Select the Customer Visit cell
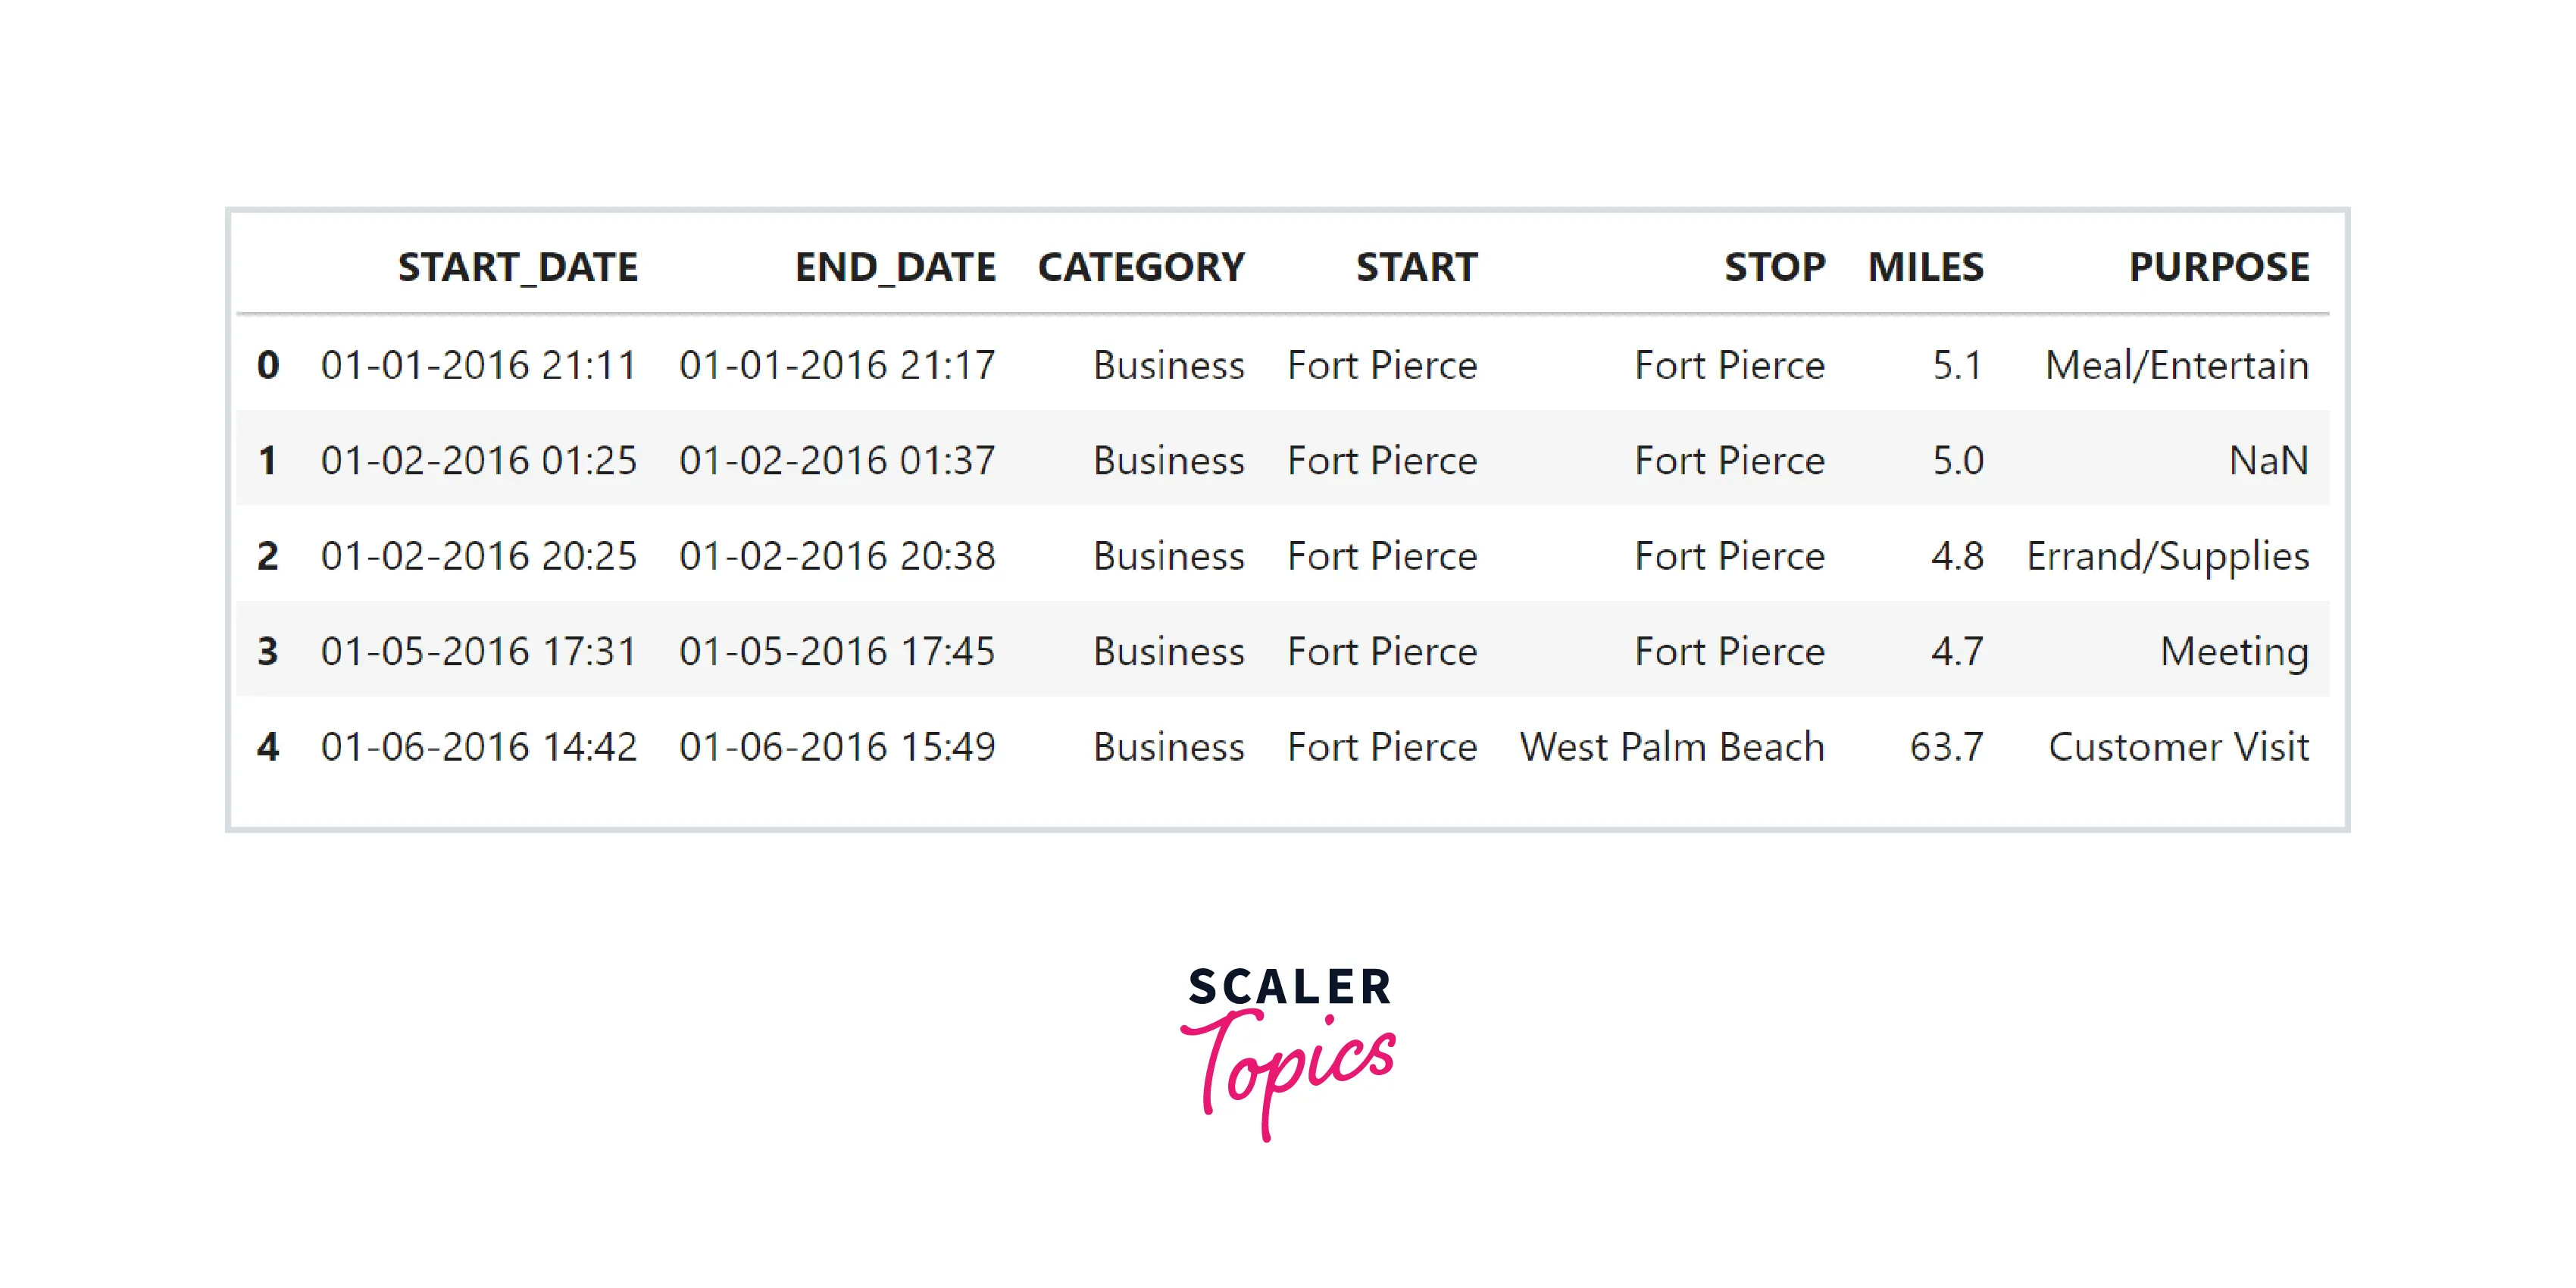Image resolution: width=2576 pixels, height=1288 pixels. pos(2178,747)
